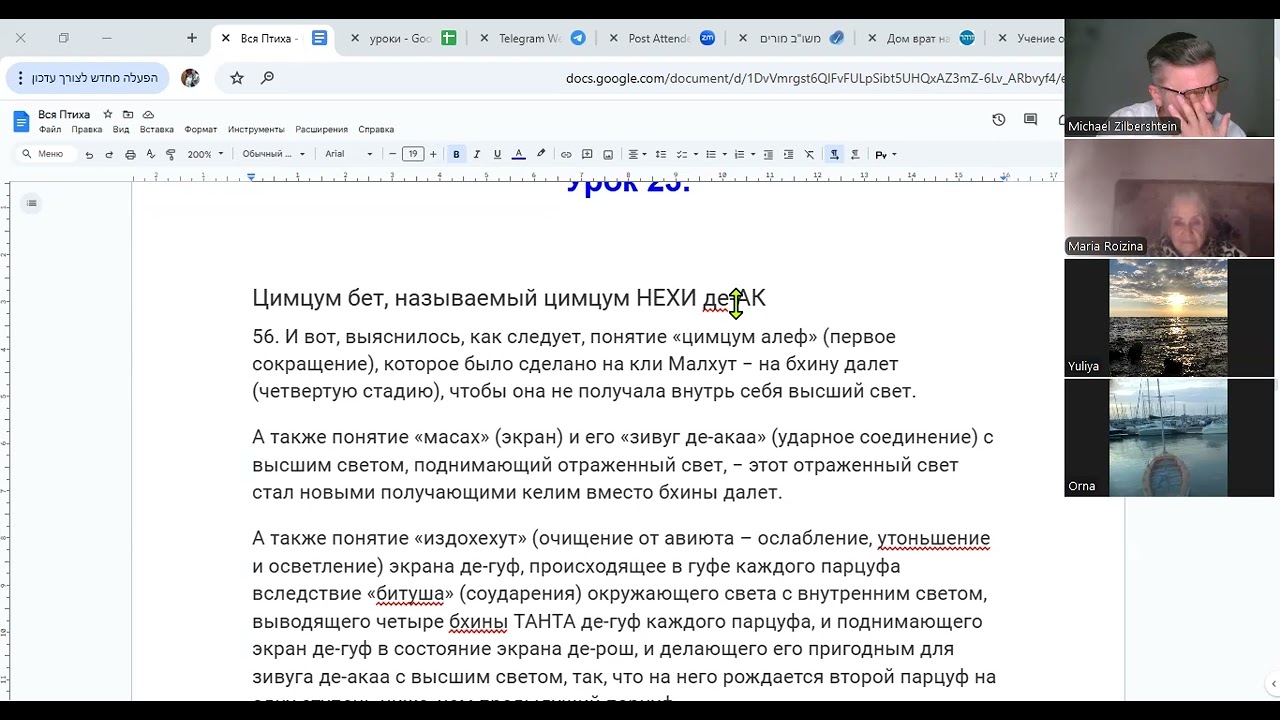Screen dimensions: 1280x720
Task: Run spelling and grammar check icon
Action: point(150,154)
